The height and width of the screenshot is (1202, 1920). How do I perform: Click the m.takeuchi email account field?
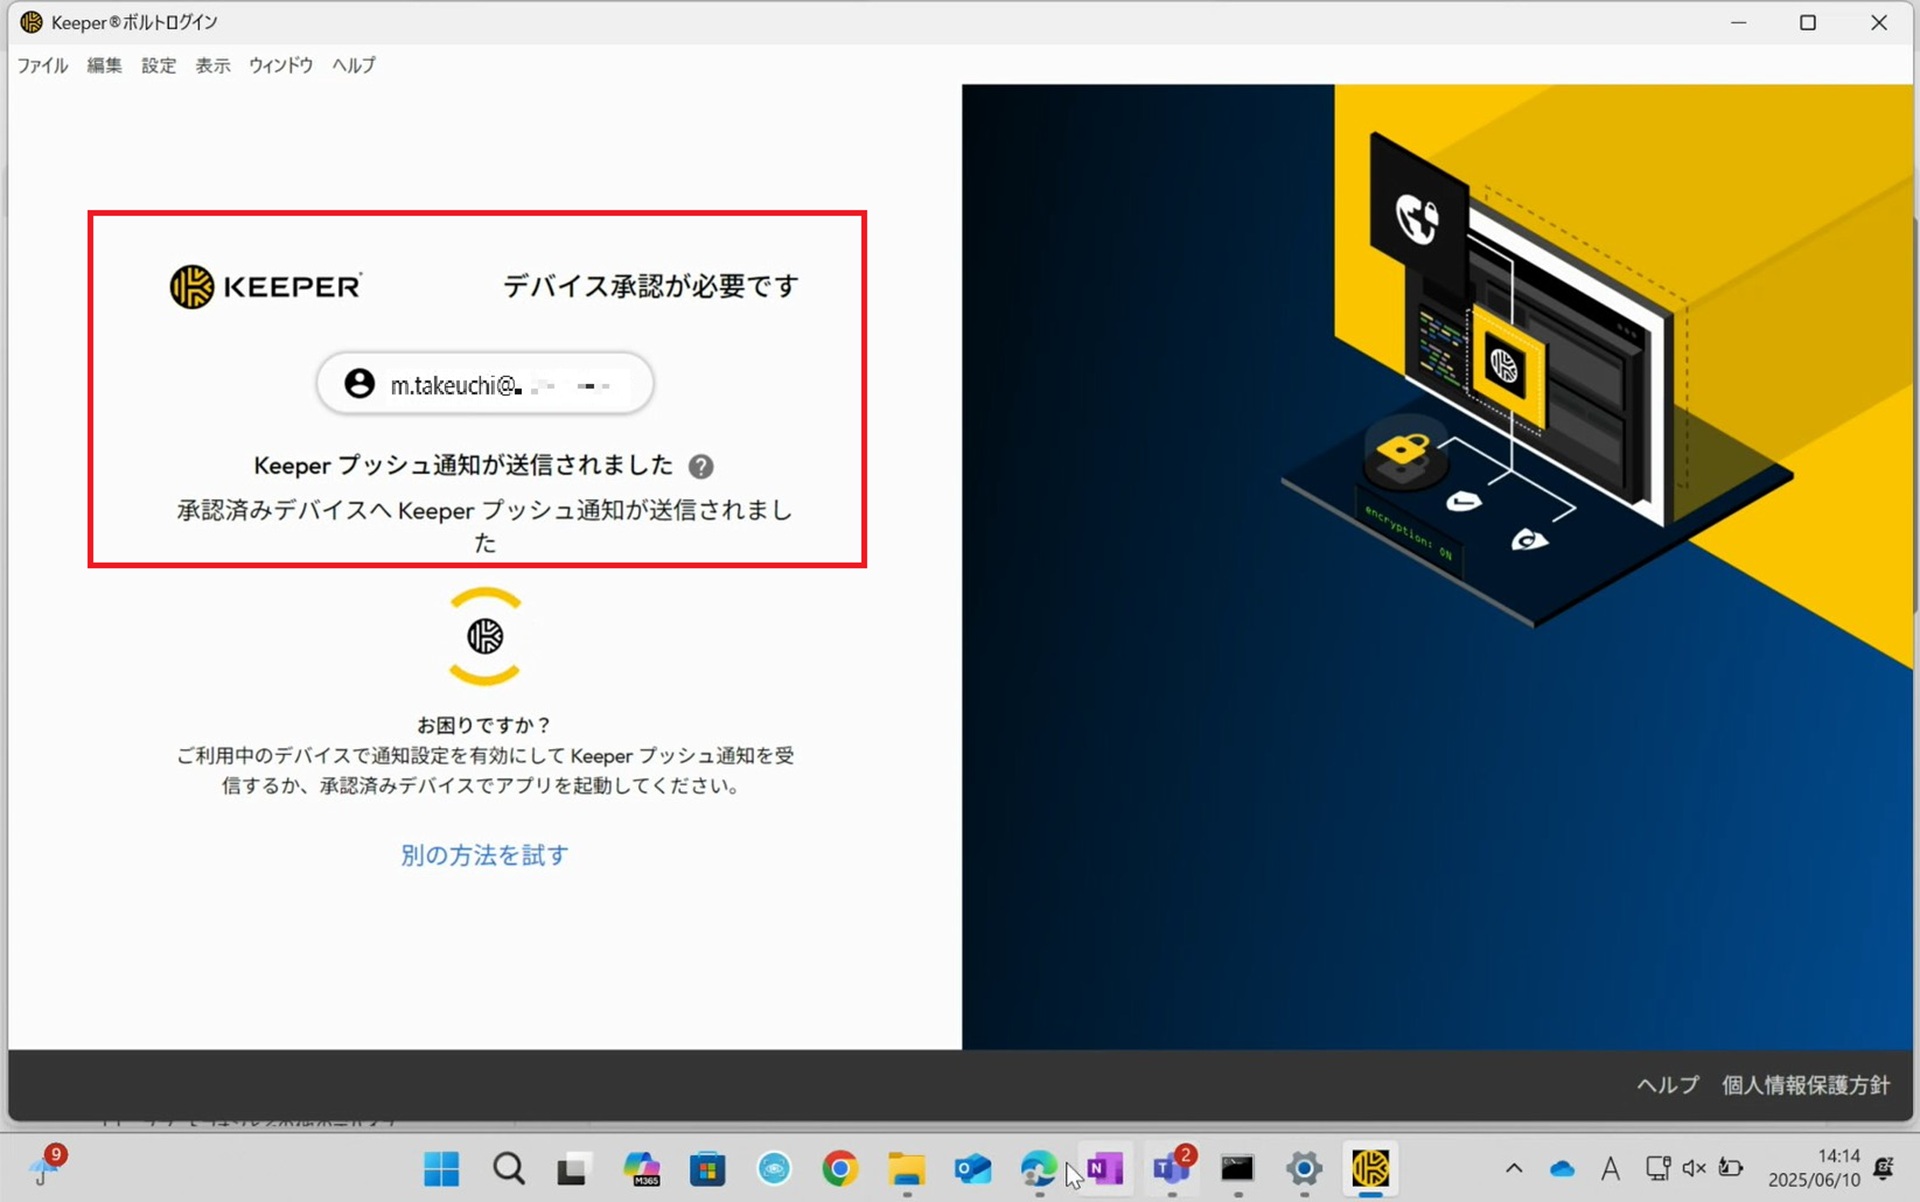pyautogui.click(x=485, y=384)
